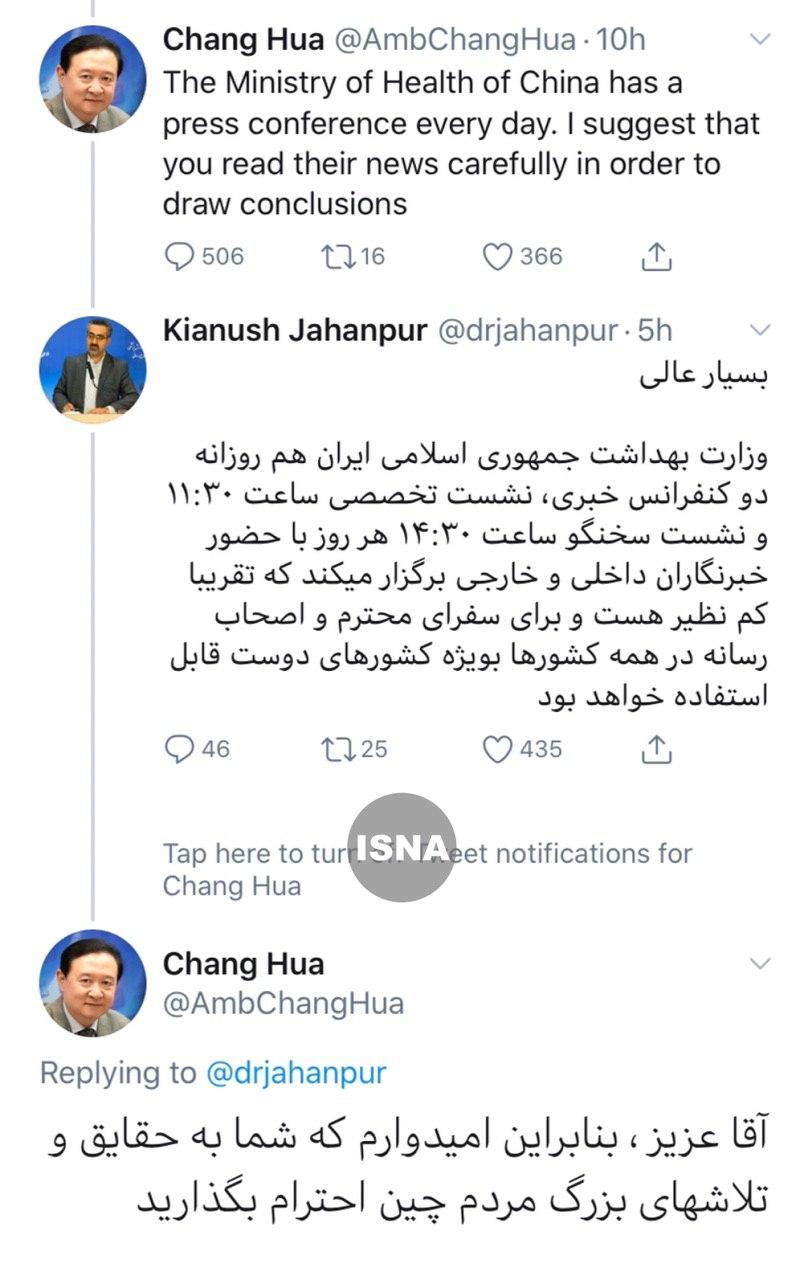This screenshot has width=808, height=1280.
Task: Reply to Kianush Jahanpur's tweet
Action: tap(179, 749)
